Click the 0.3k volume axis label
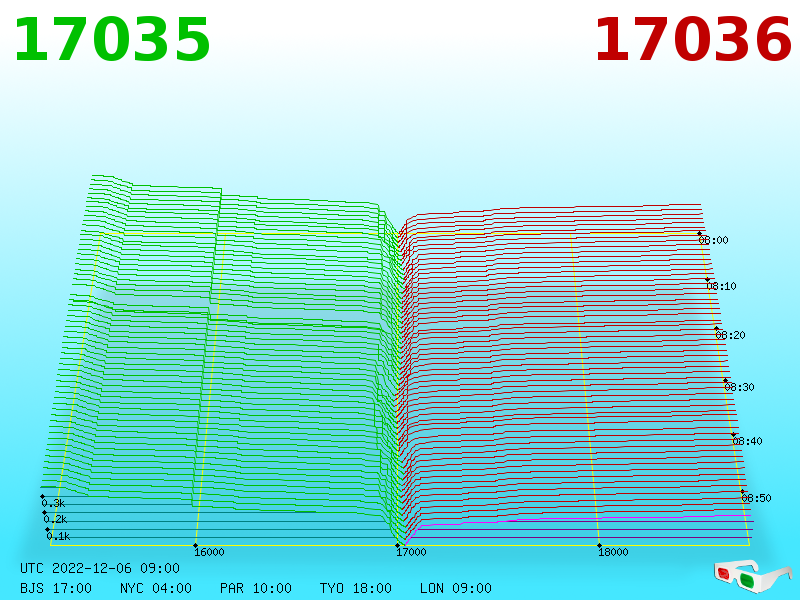The width and height of the screenshot is (800, 600). [x=53, y=503]
